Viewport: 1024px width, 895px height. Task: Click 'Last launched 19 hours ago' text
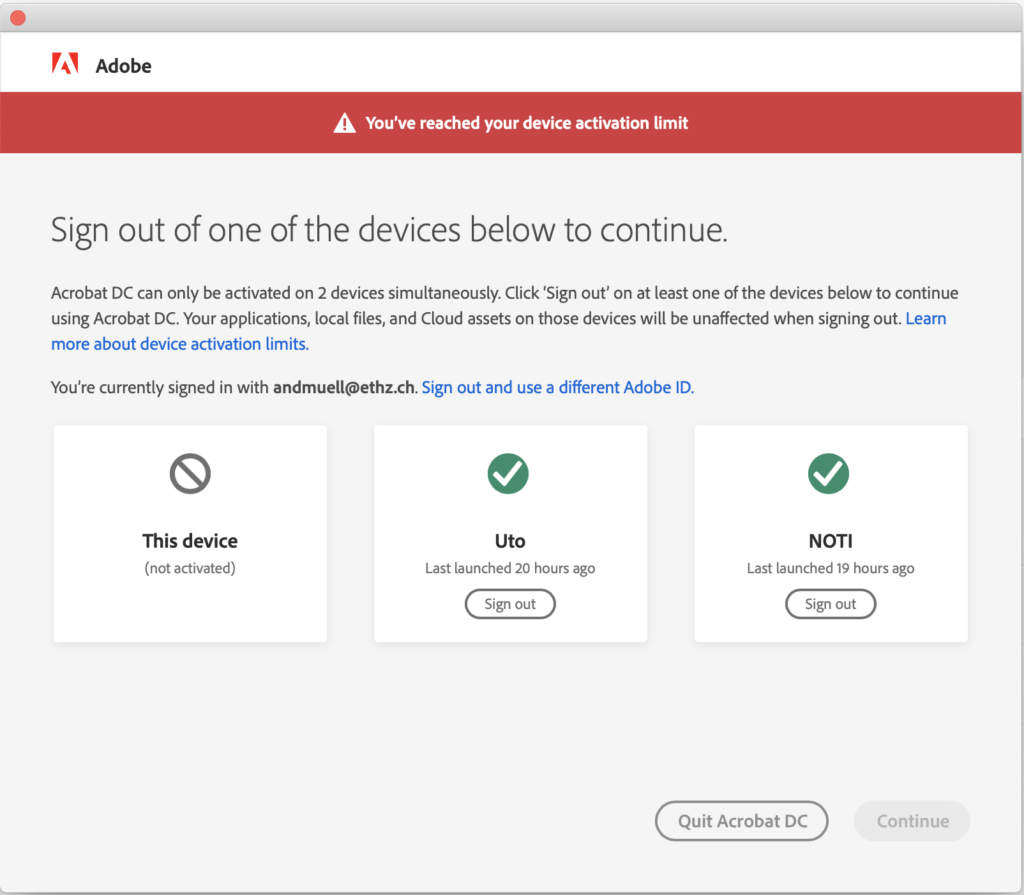pos(831,568)
